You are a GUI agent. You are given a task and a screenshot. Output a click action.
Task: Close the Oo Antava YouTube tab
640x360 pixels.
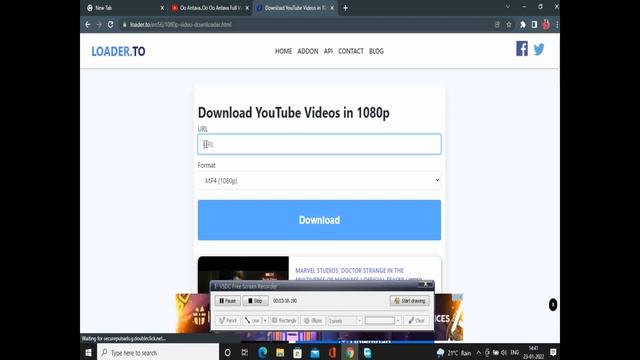(247, 8)
